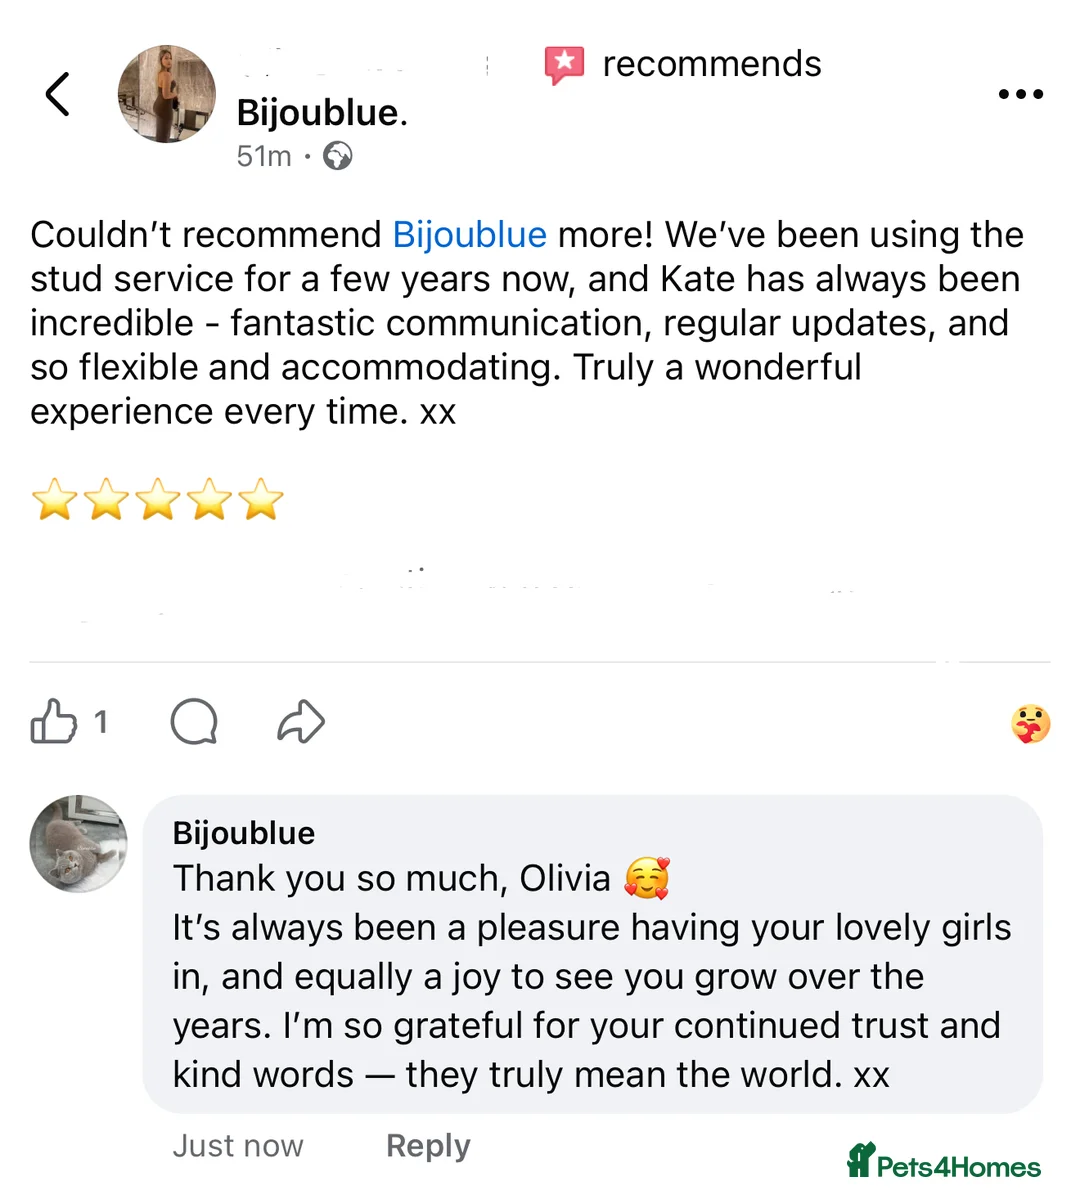
Task: Go back using the left arrow
Action: click(x=58, y=95)
